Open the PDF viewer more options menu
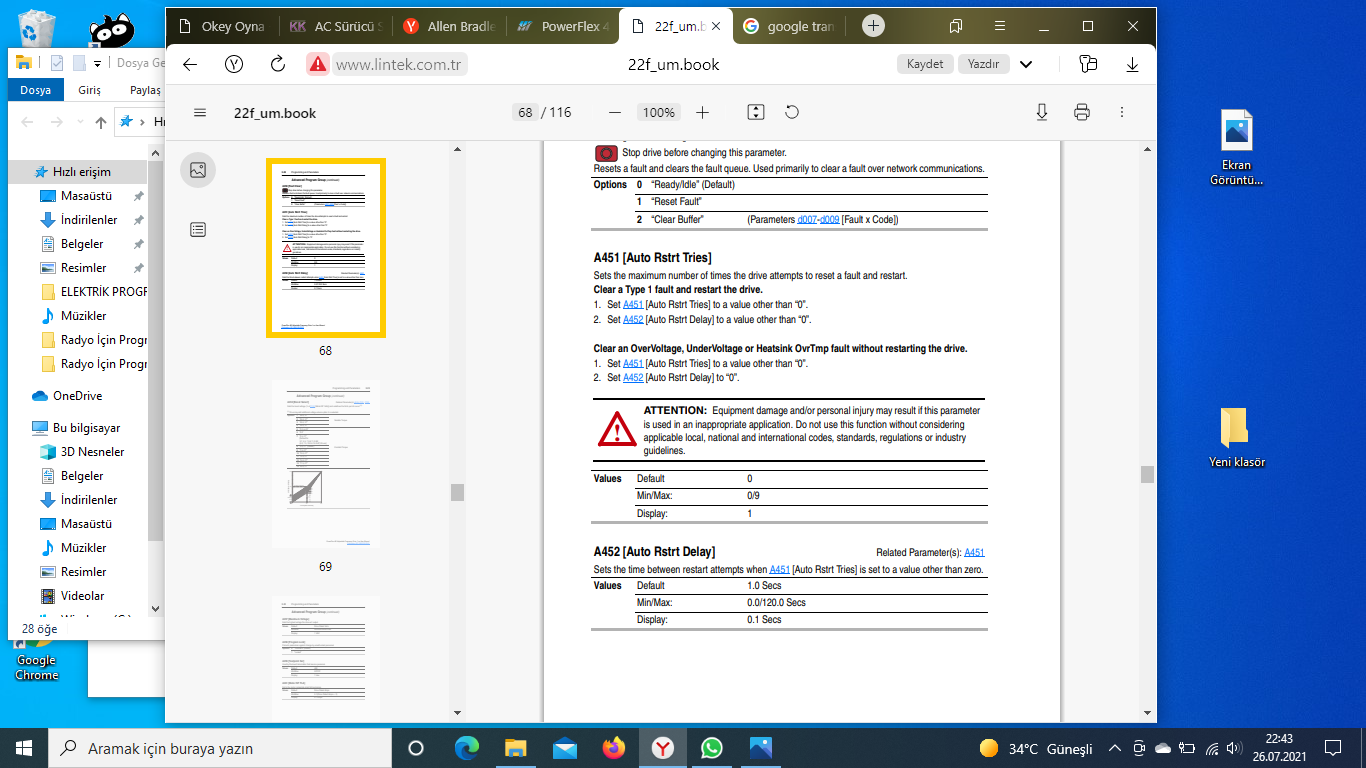Screen dimensions: 1366x768 tap(1122, 113)
